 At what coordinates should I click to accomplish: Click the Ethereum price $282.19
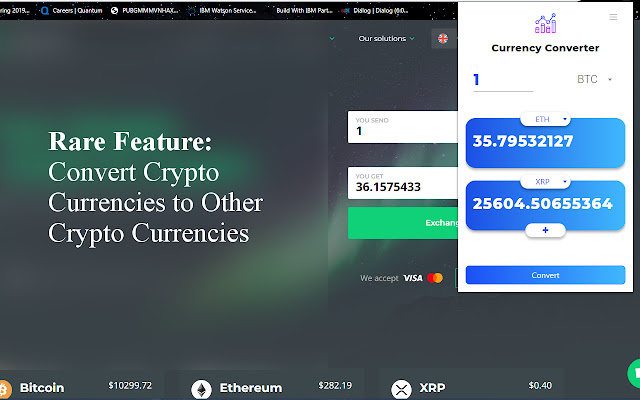click(x=335, y=385)
